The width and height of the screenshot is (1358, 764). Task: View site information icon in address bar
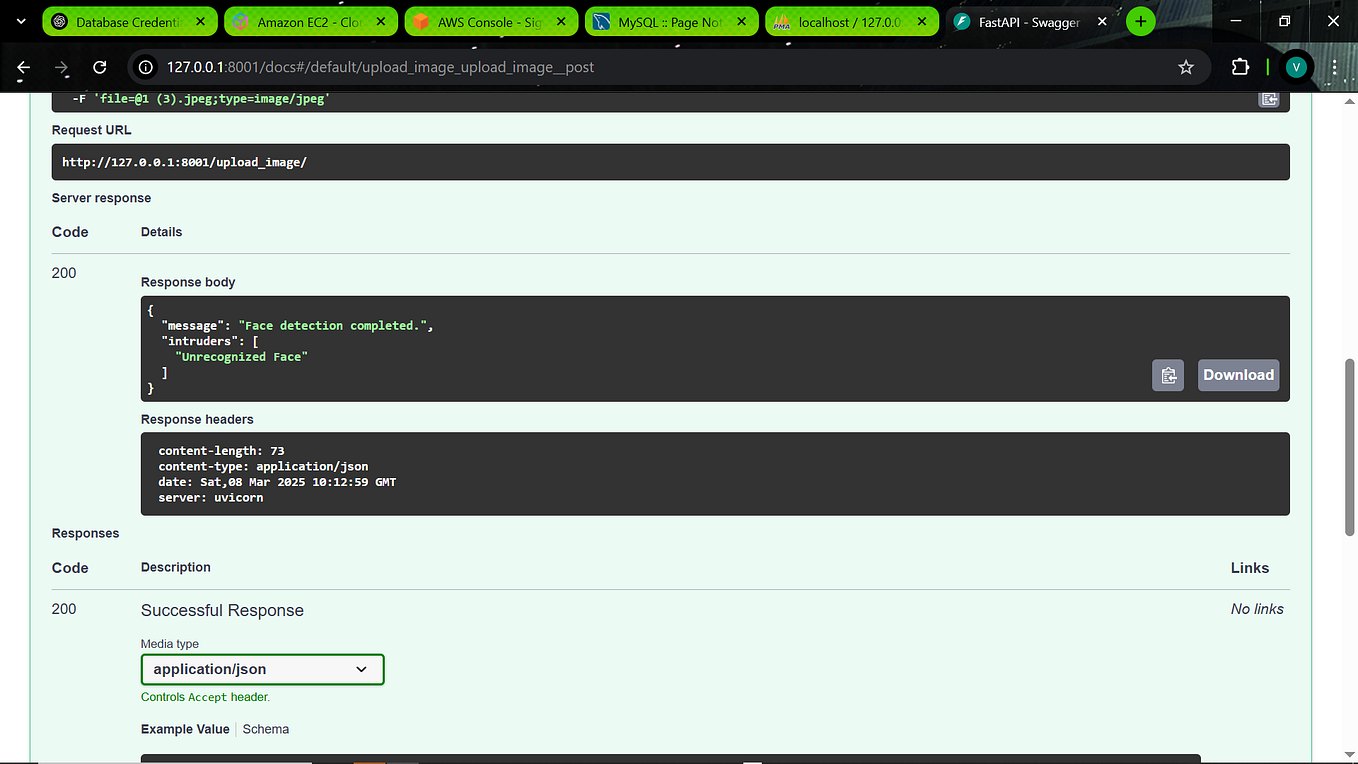tap(146, 67)
